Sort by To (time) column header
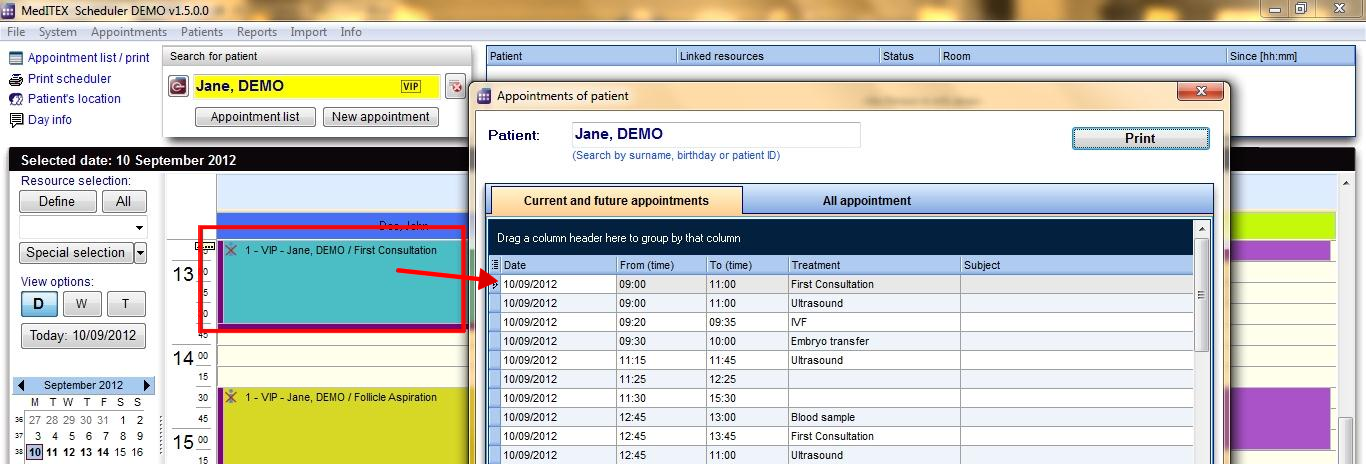Viewport: 1366px width, 464px height. [747, 265]
